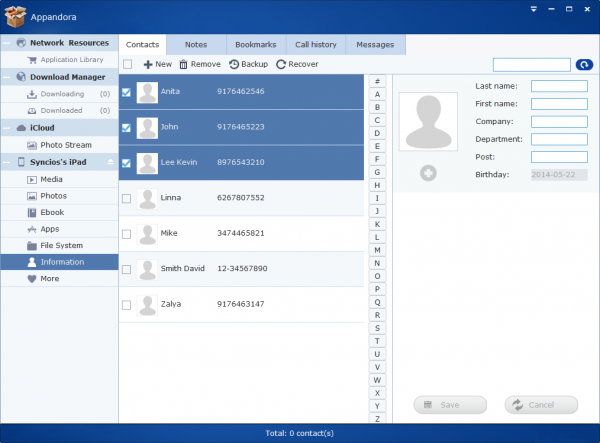Viewport: 600px width, 443px height.
Task: Click the Department input field
Action: (x=559, y=139)
